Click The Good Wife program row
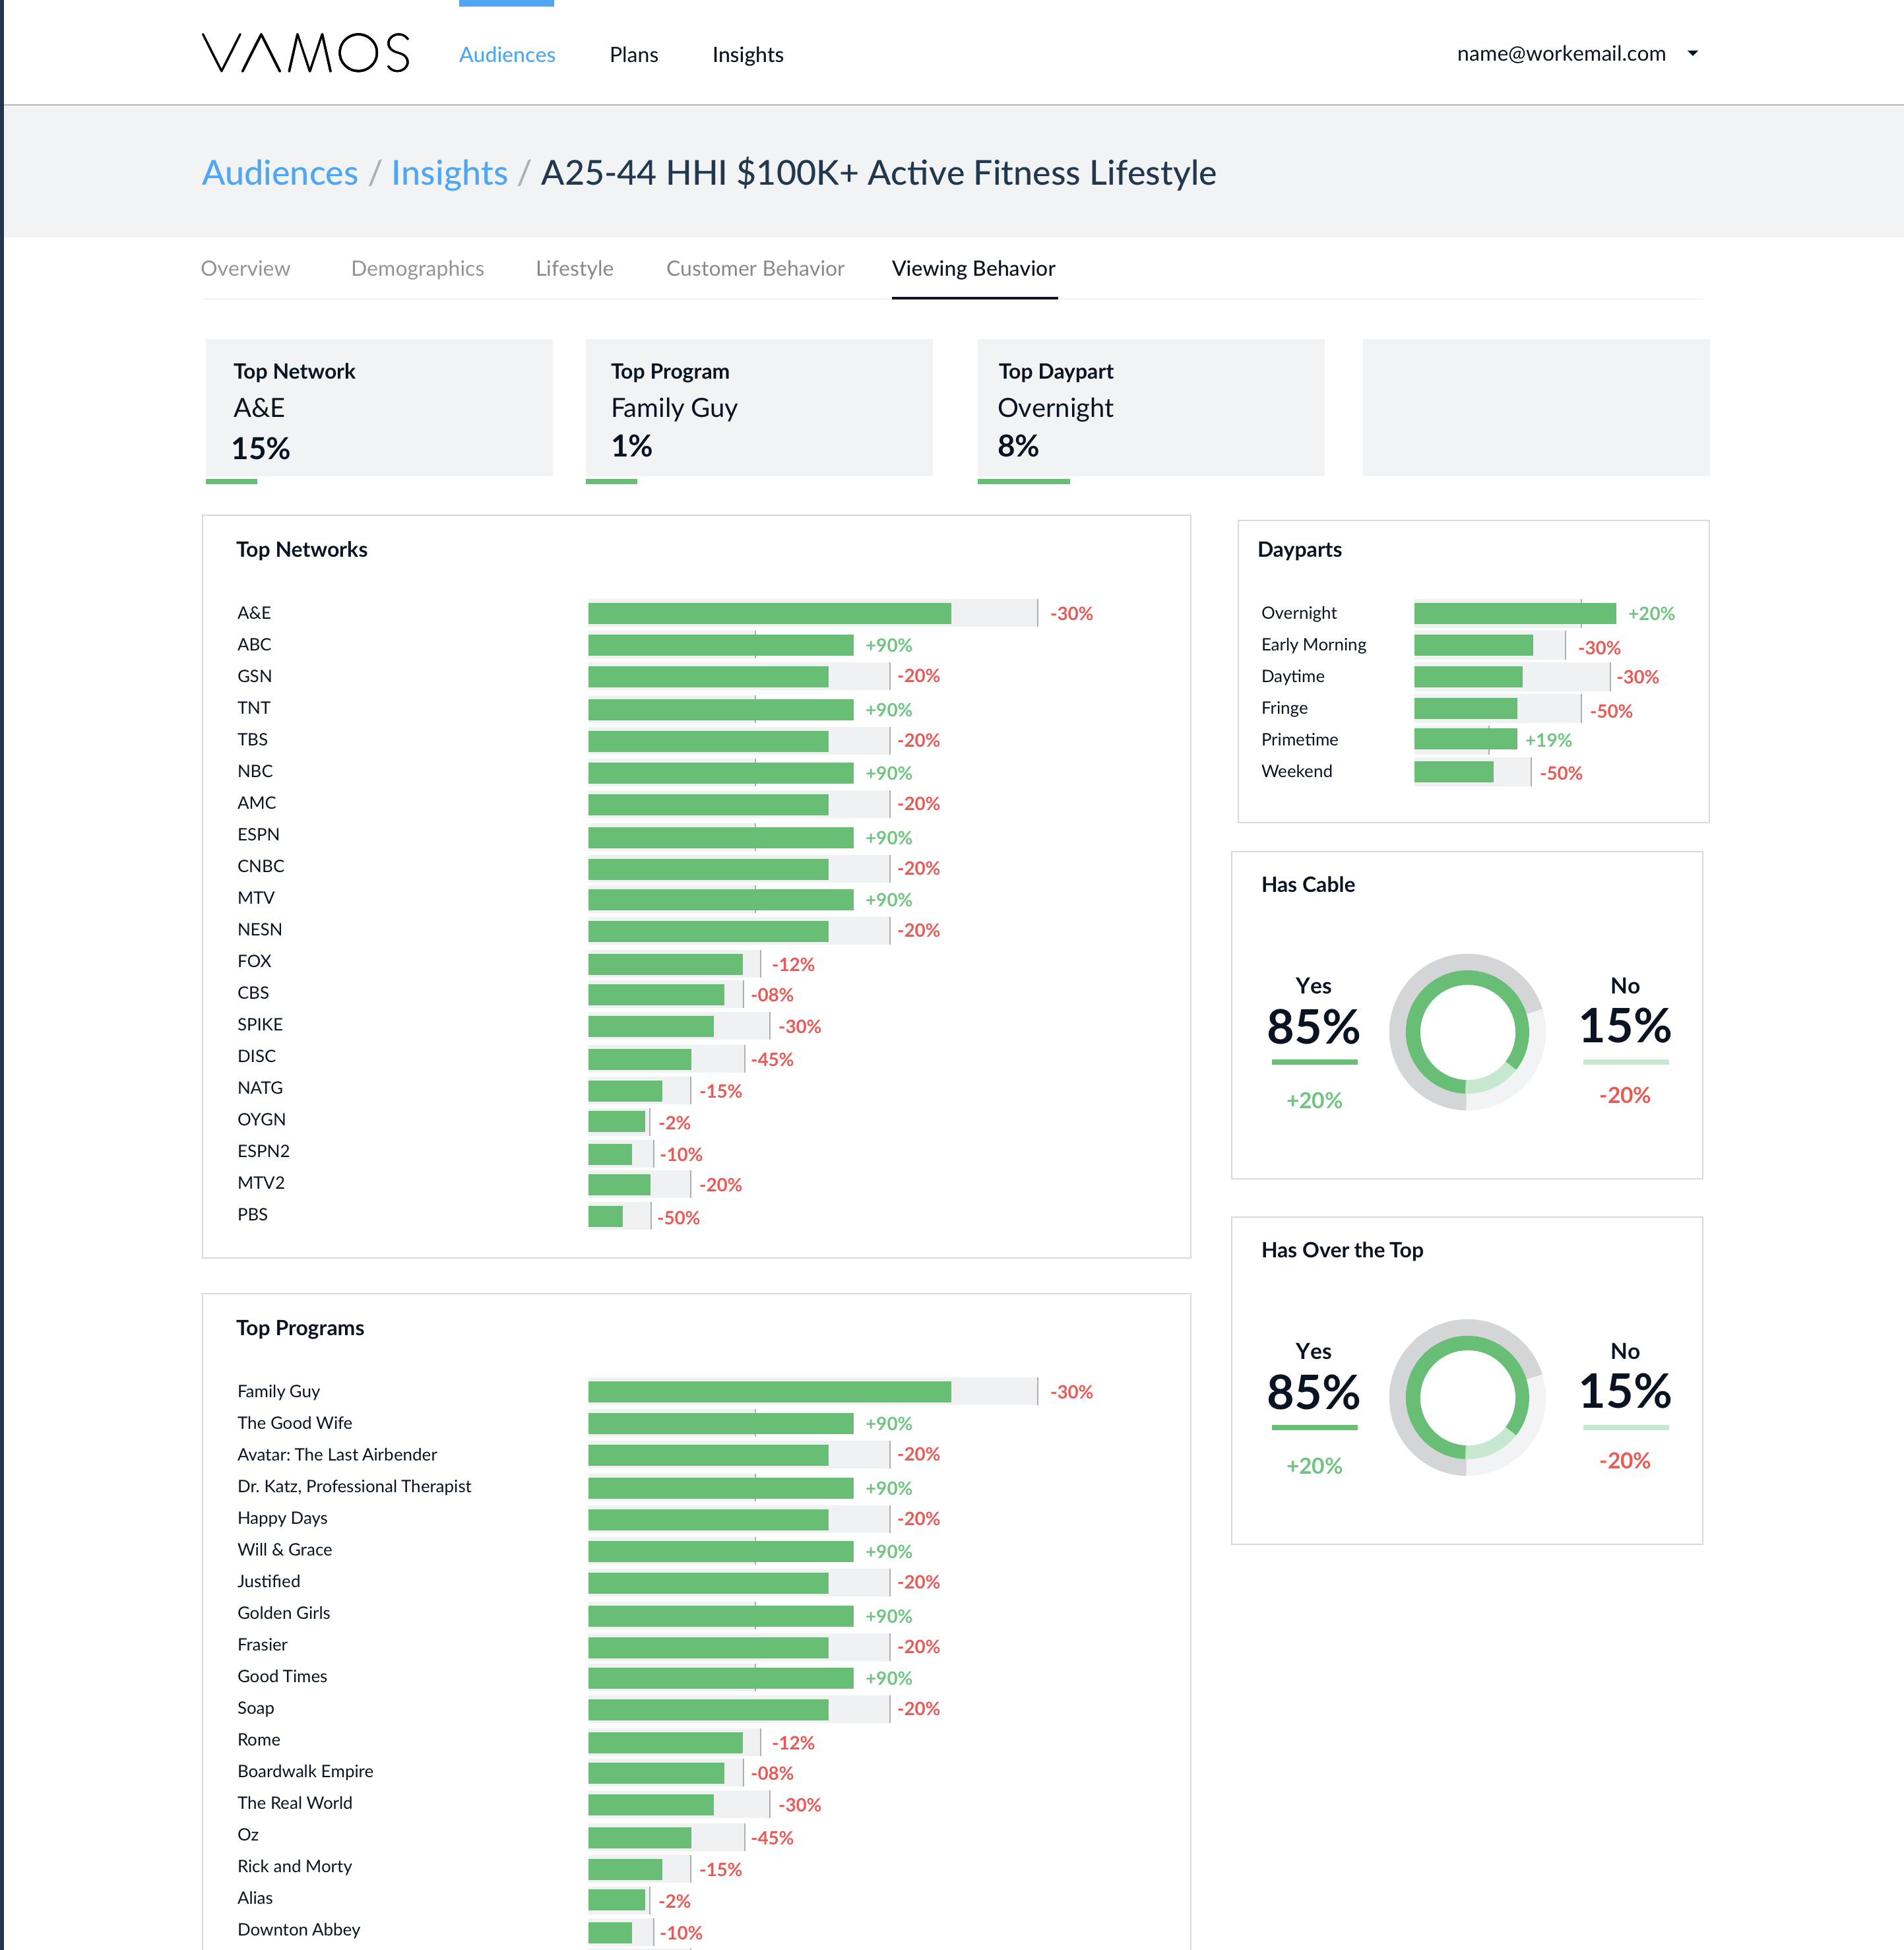This screenshot has width=1904, height=1950. (x=294, y=1423)
